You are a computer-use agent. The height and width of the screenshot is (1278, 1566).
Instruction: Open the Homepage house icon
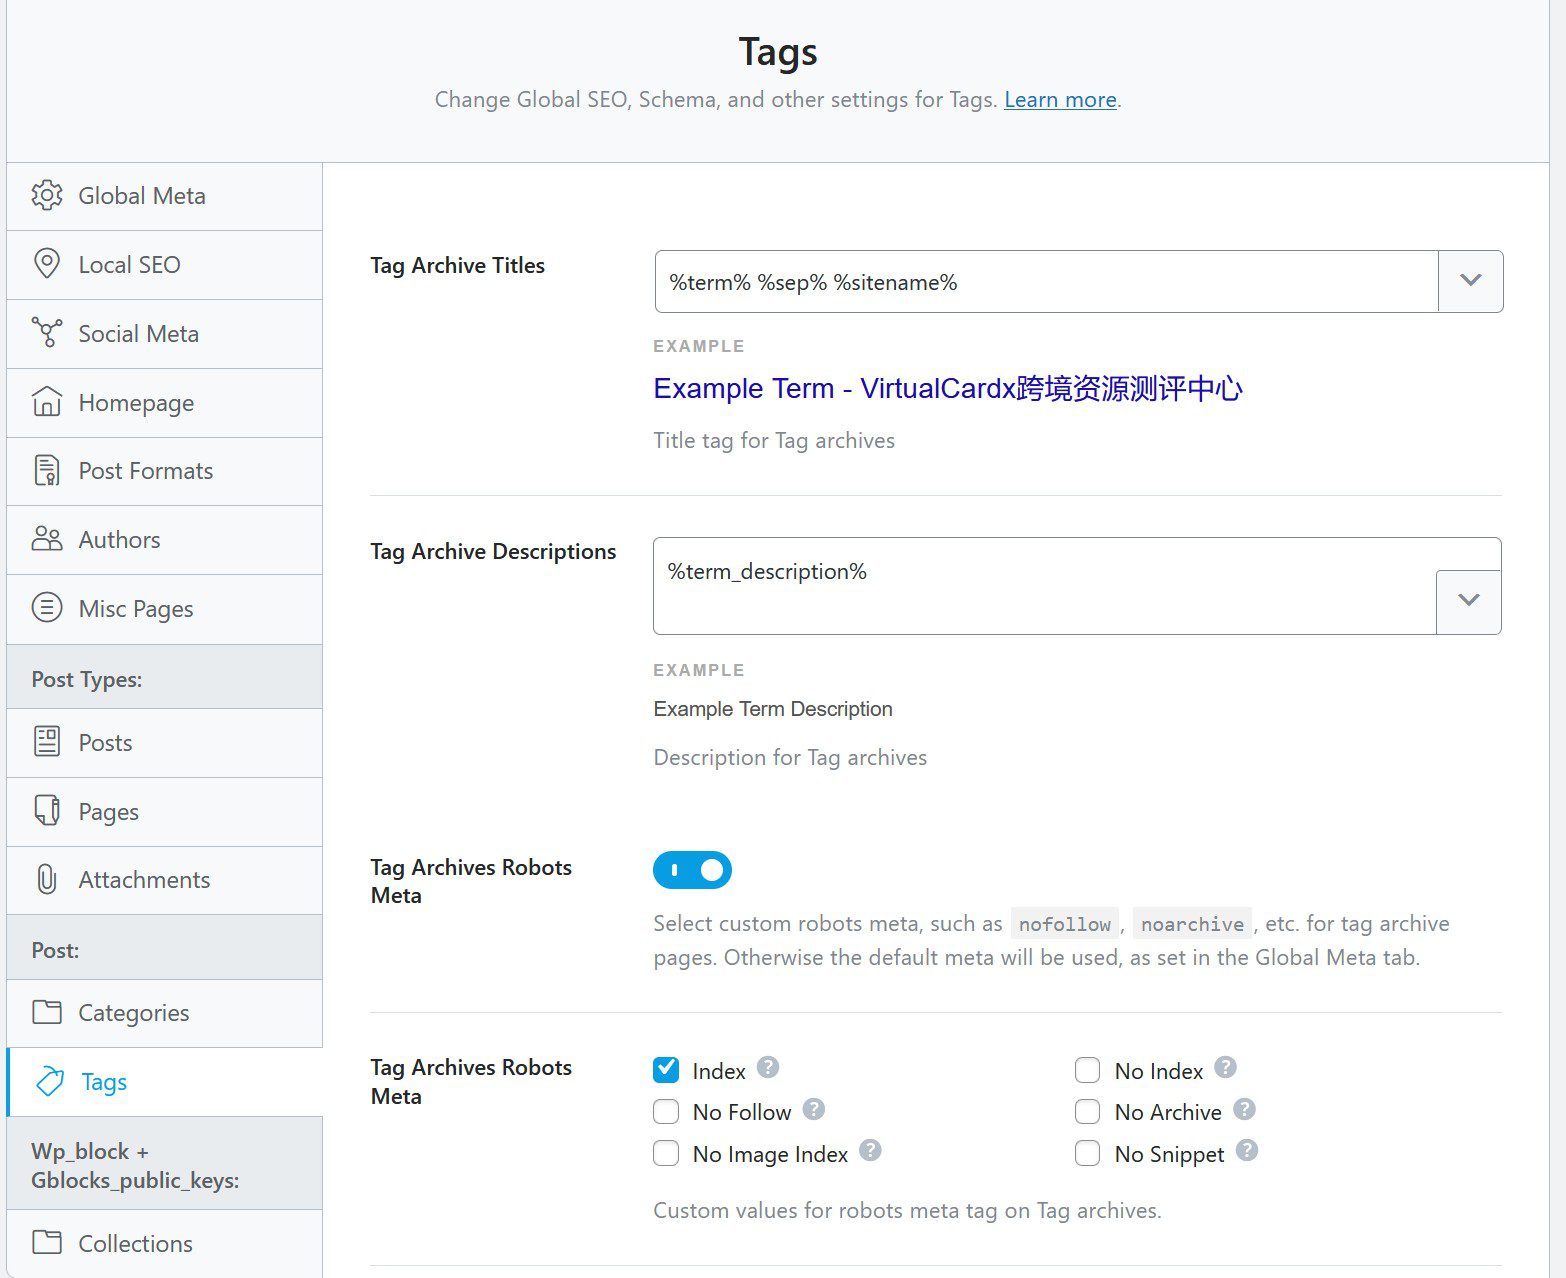pos(47,402)
